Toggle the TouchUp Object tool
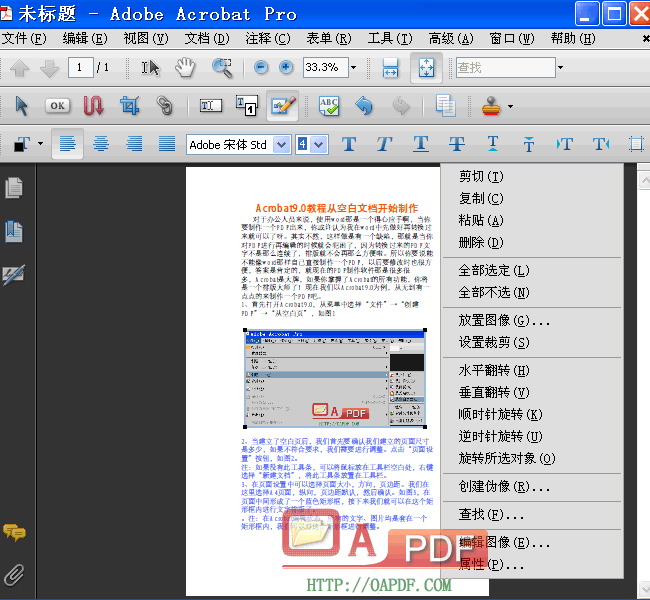Image resolution: width=650 pixels, height=600 pixels. click(x=283, y=106)
